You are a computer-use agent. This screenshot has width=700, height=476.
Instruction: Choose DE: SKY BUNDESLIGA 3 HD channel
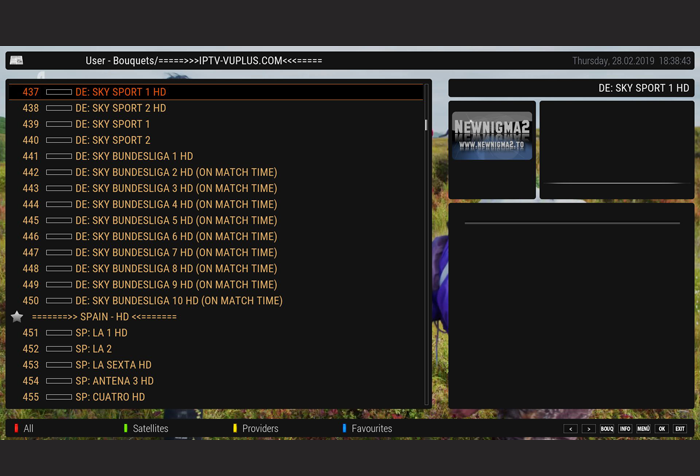click(216, 188)
